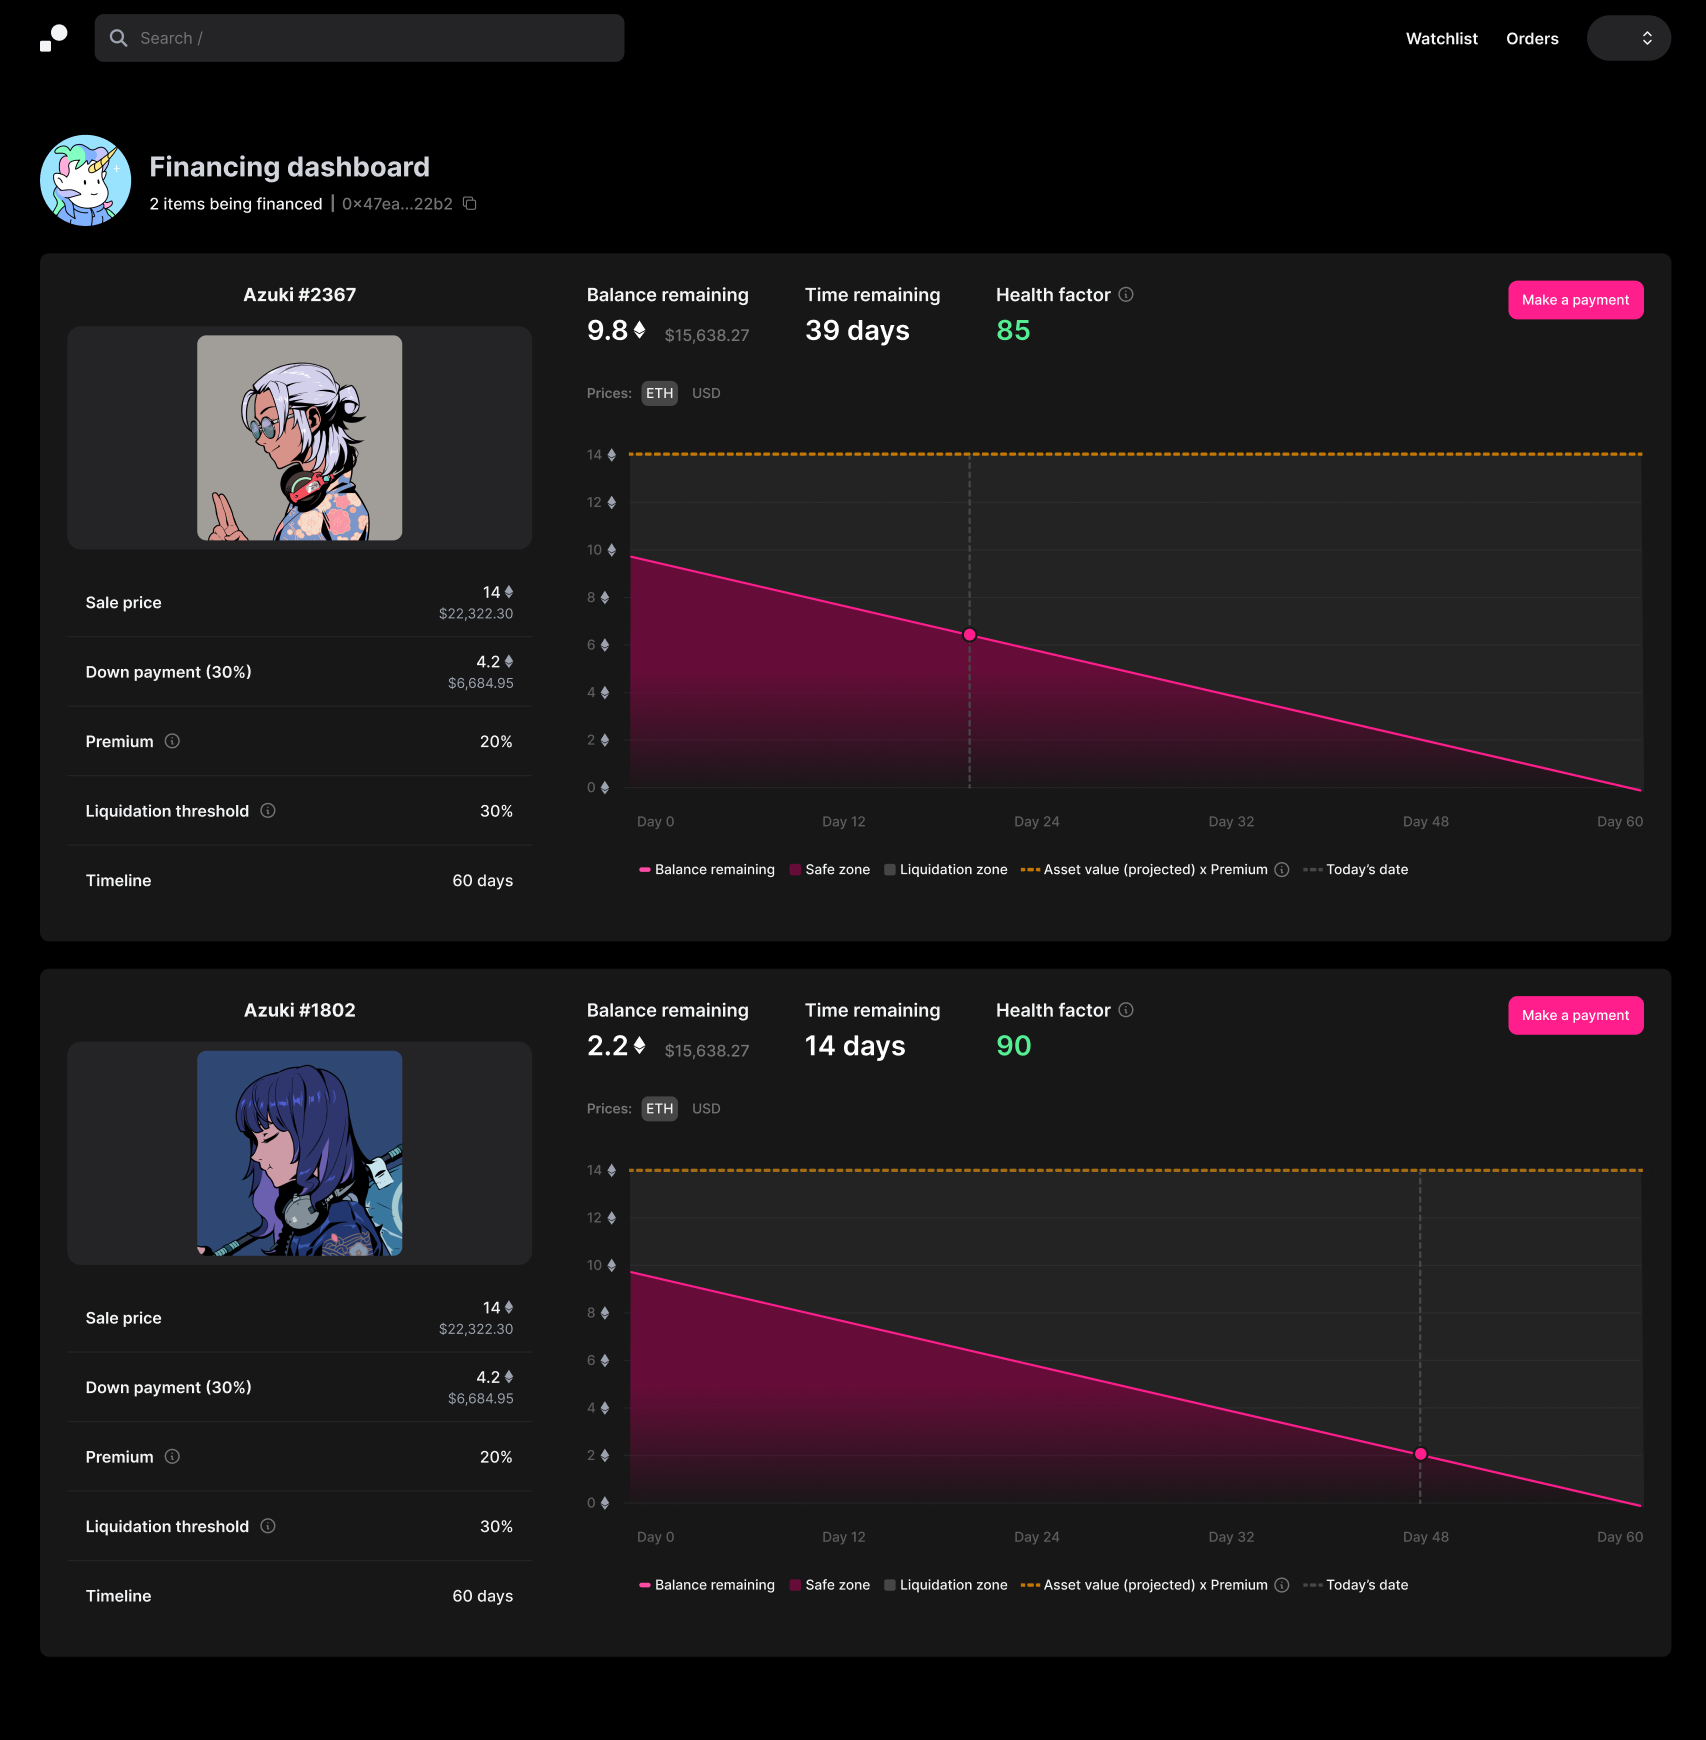Click 'Day 24' label on Azuki #2367 chart
The height and width of the screenshot is (1740, 1706).
click(x=1036, y=822)
